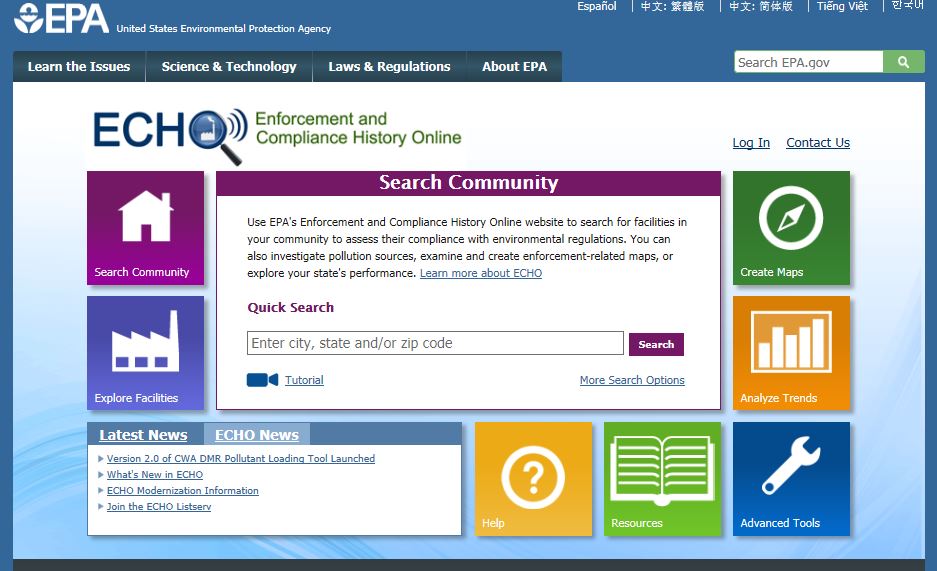Screen dimensions: 937x571
Task: Open Join the ECHO Listserv link
Action: (x=159, y=506)
